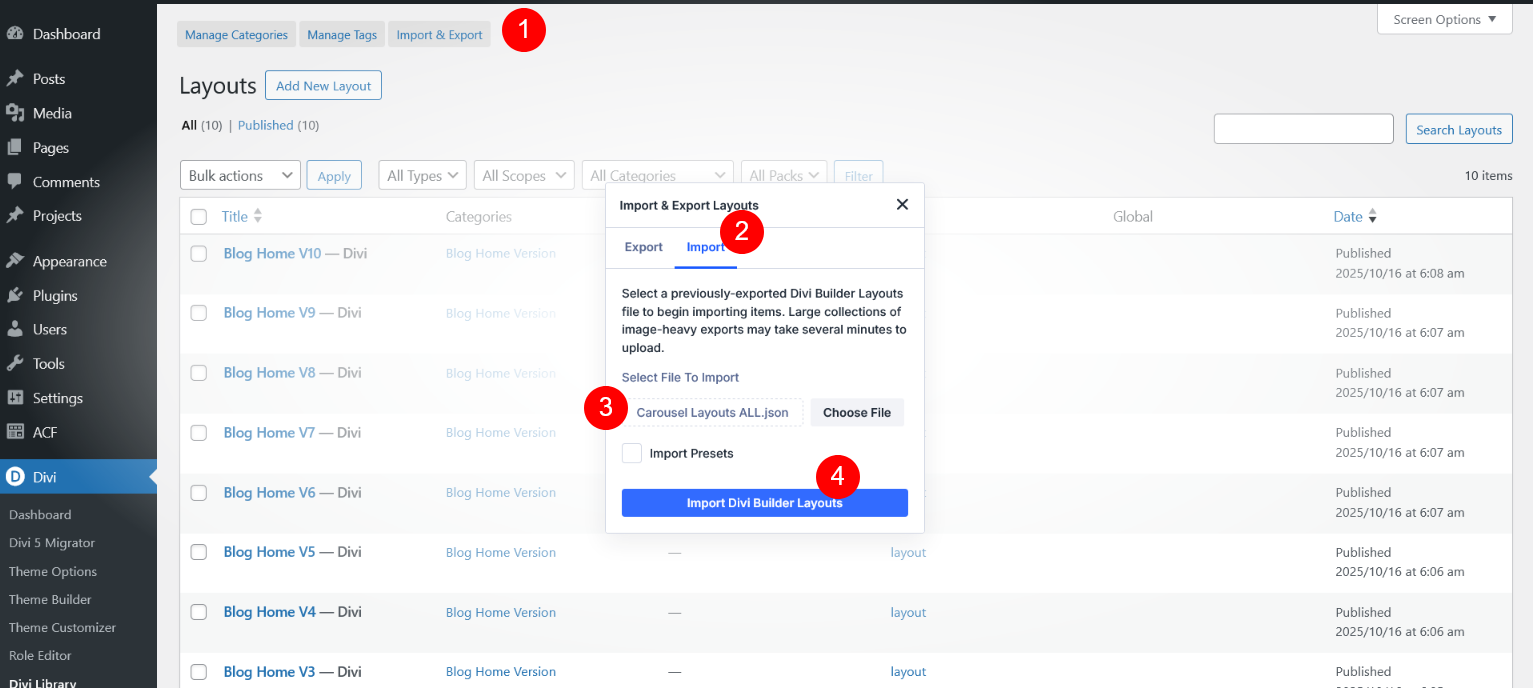Screen dimensions: 1533x688
Task: Click the Divi logo icon
Action: point(15,477)
